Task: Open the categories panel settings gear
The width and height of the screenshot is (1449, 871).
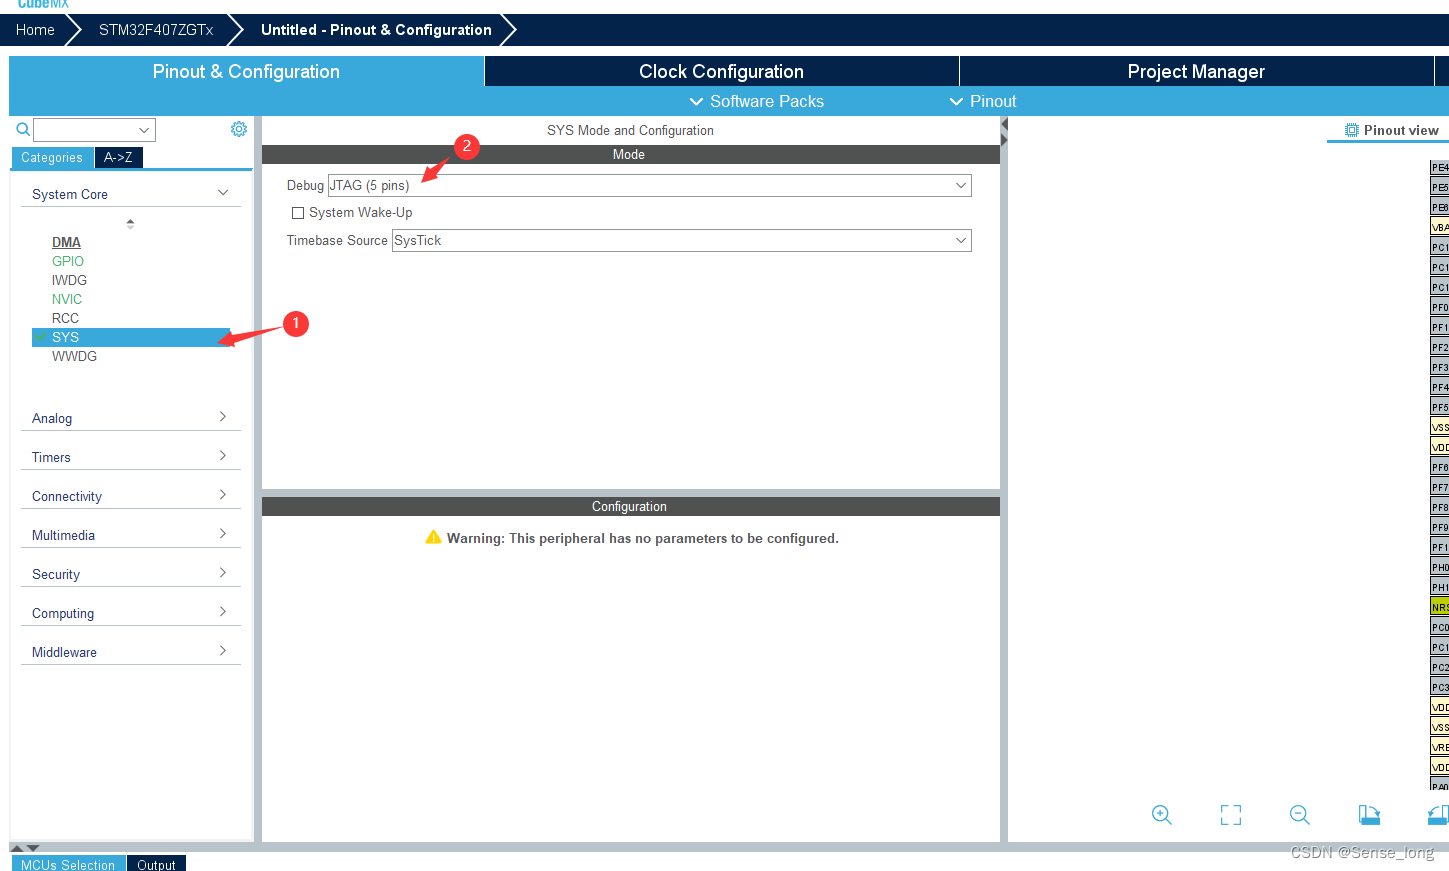Action: (x=239, y=129)
